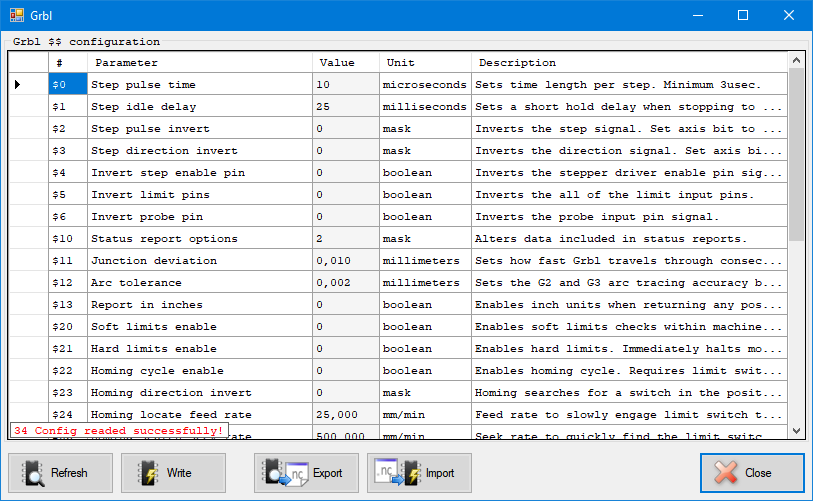Click the Parameter column header
The height and width of the screenshot is (501, 813).
click(x=200, y=63)
